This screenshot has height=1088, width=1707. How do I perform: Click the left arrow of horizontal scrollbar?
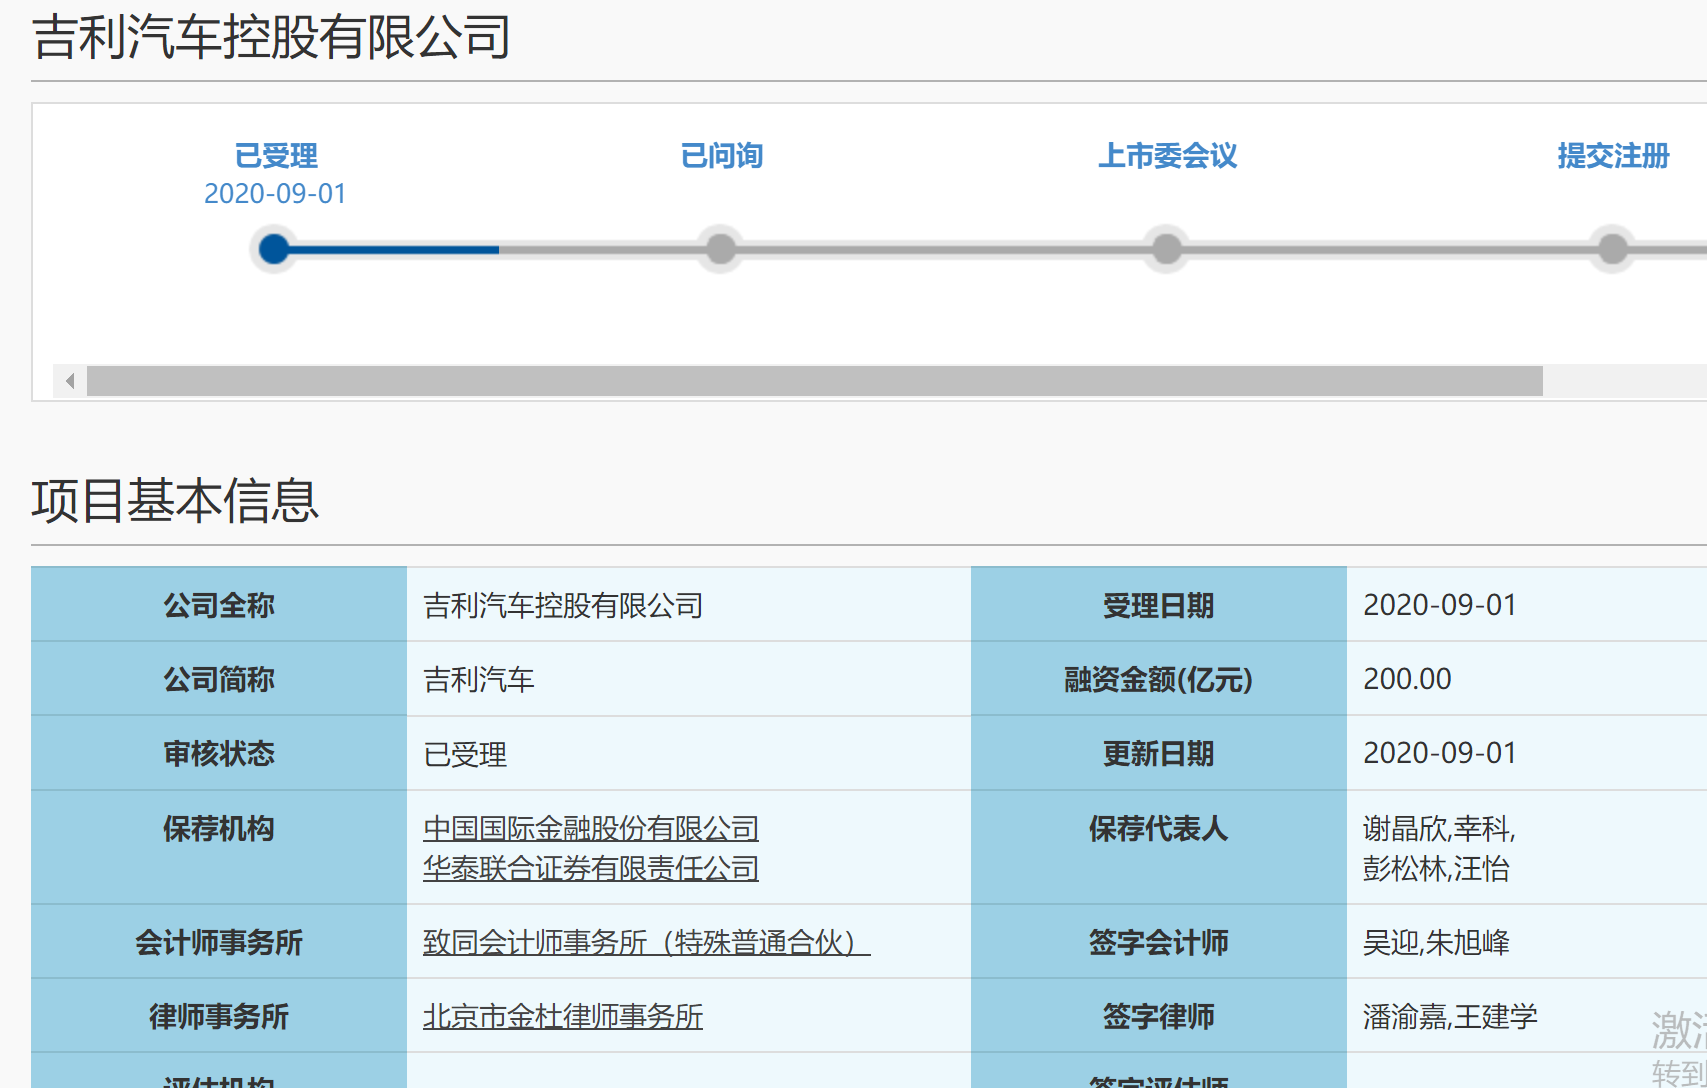(70, 381)
